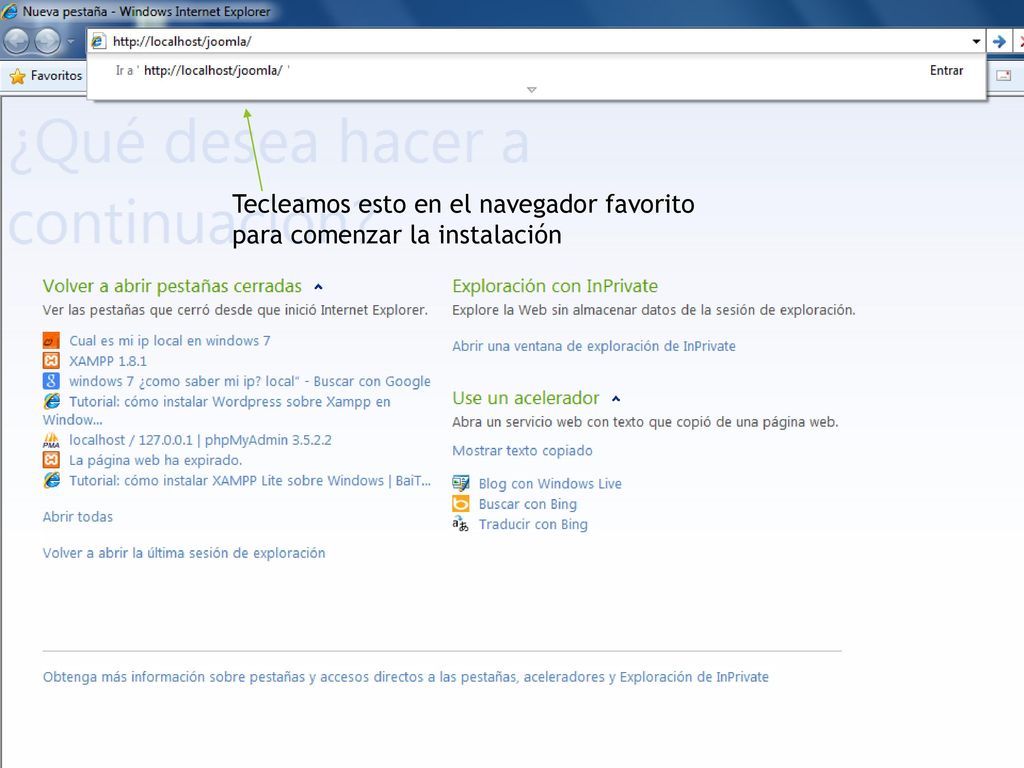
Task: Click the Bing search icon
Action: (x=460, y=504)
